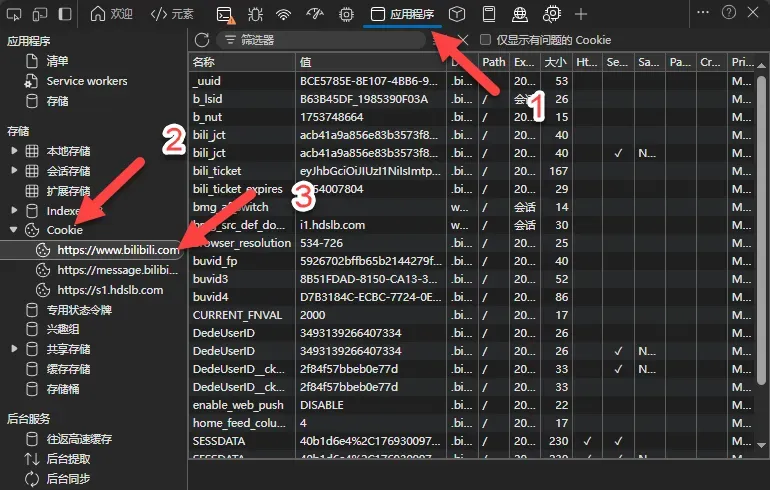Click scrollbar down arrow of cookie table
This screenshot has width=770, height=490.
point(762,445)
